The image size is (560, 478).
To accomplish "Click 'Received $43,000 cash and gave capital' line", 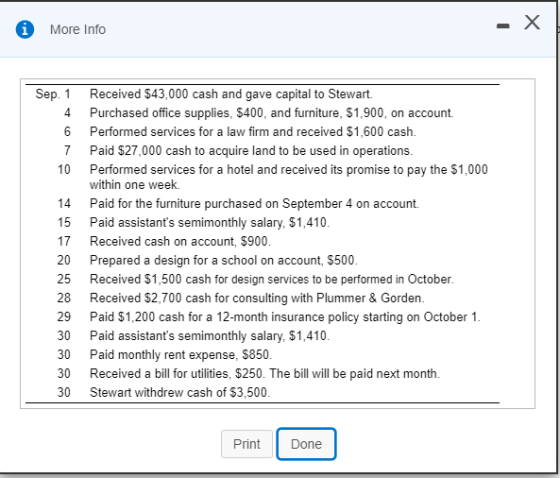I will click(231, 94).
